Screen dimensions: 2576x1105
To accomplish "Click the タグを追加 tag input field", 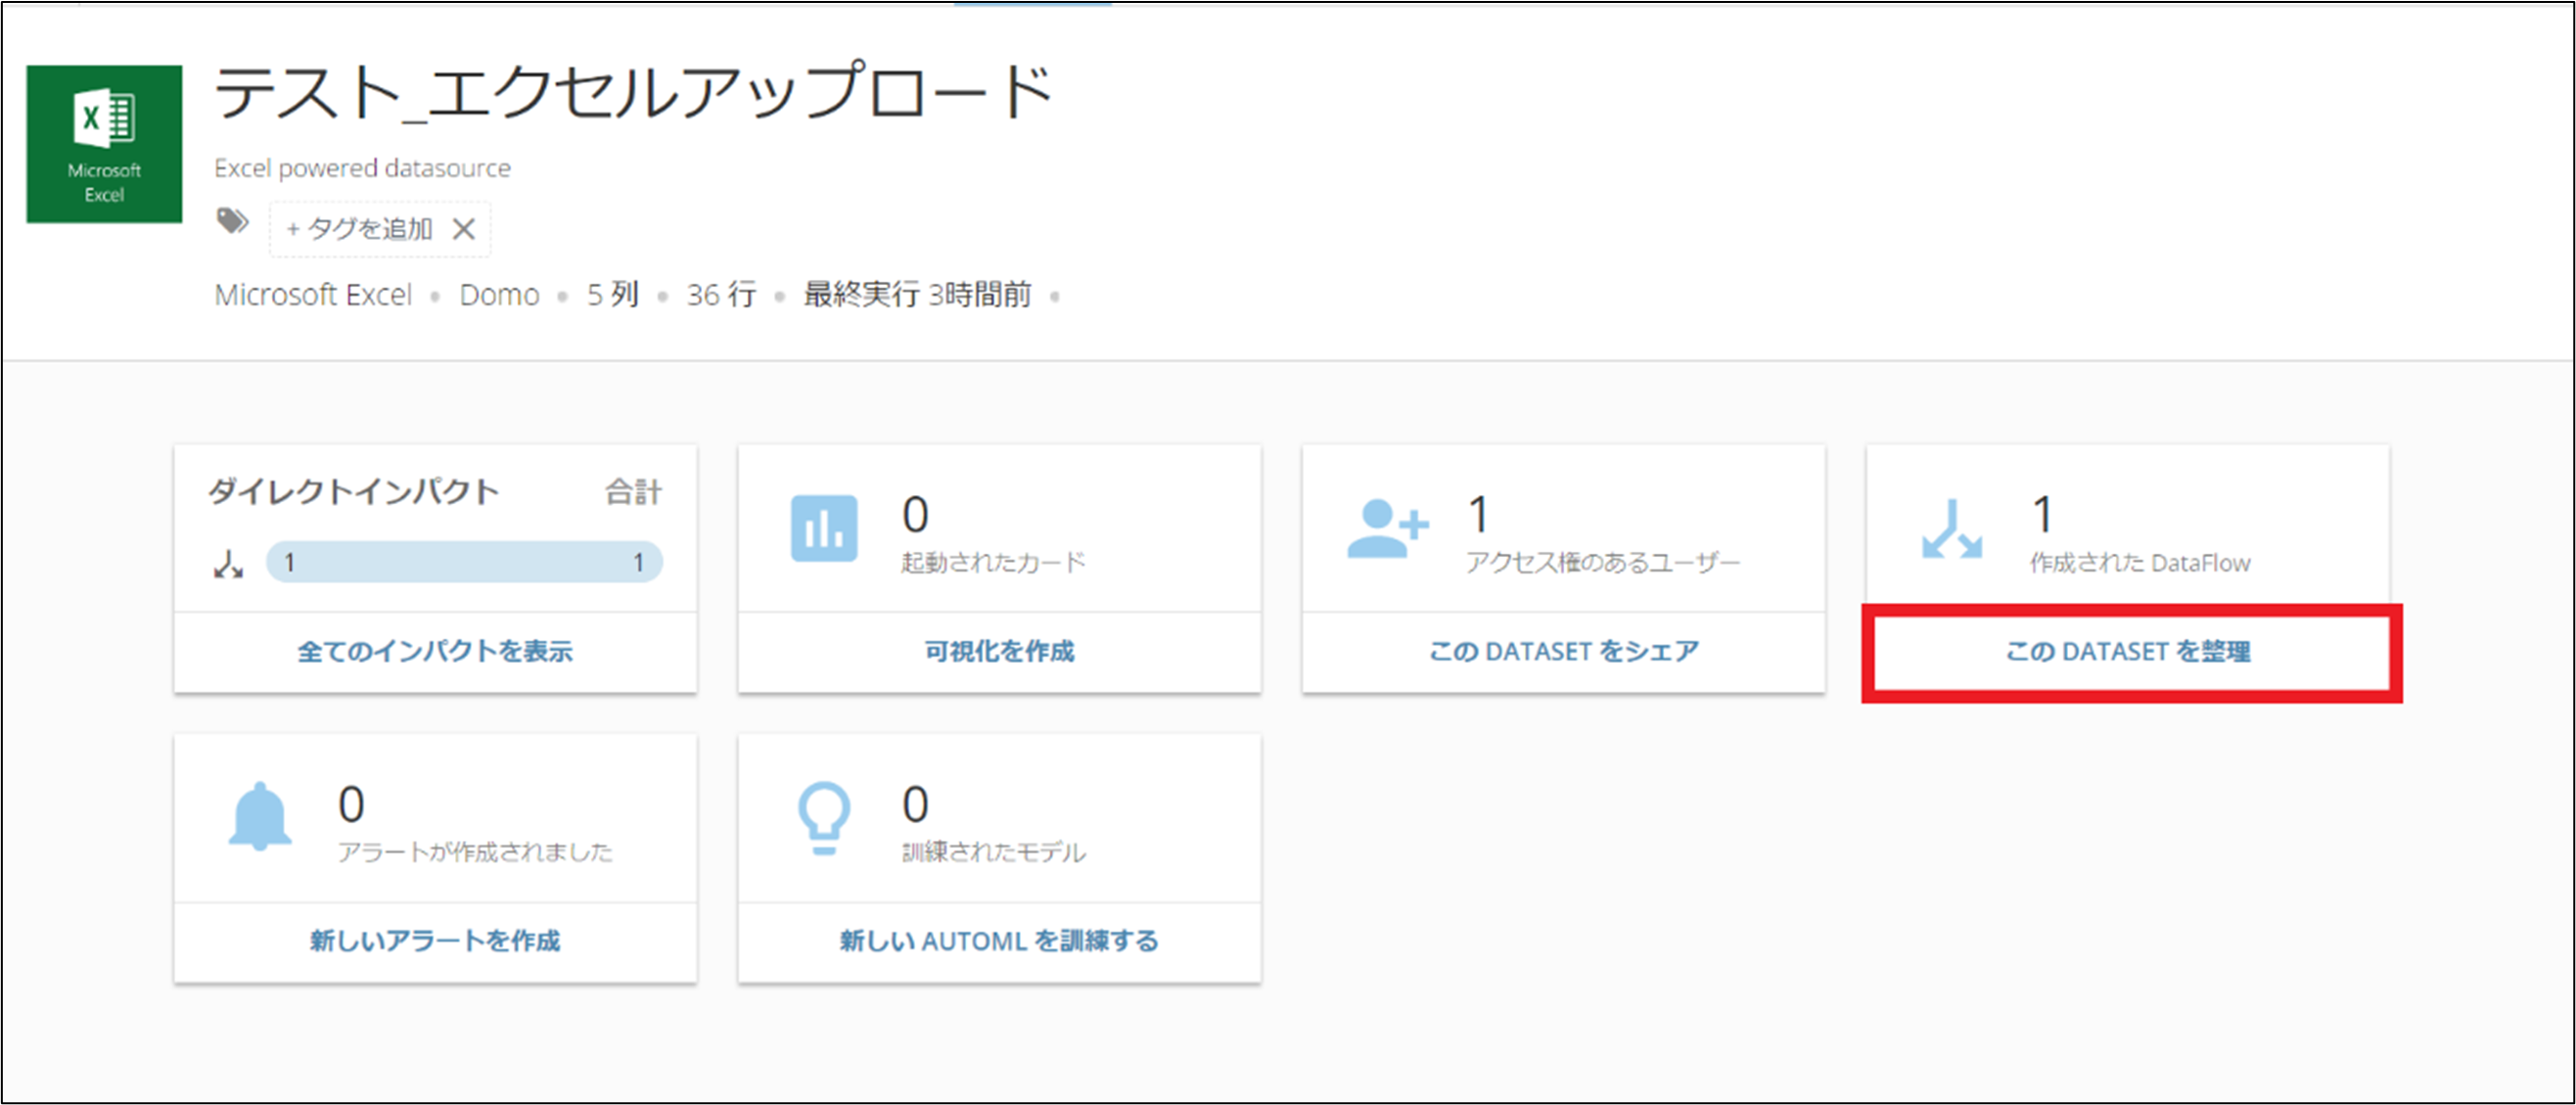I will pos(380,230).
